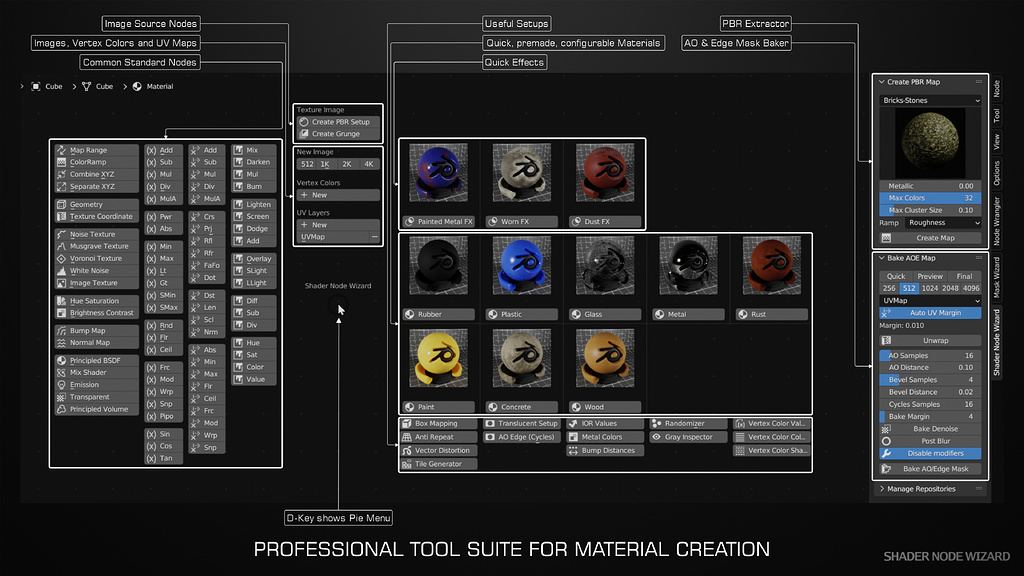Select 256 bake resolution
This screenshot has height=576, width=1024.
coord(889,288)
